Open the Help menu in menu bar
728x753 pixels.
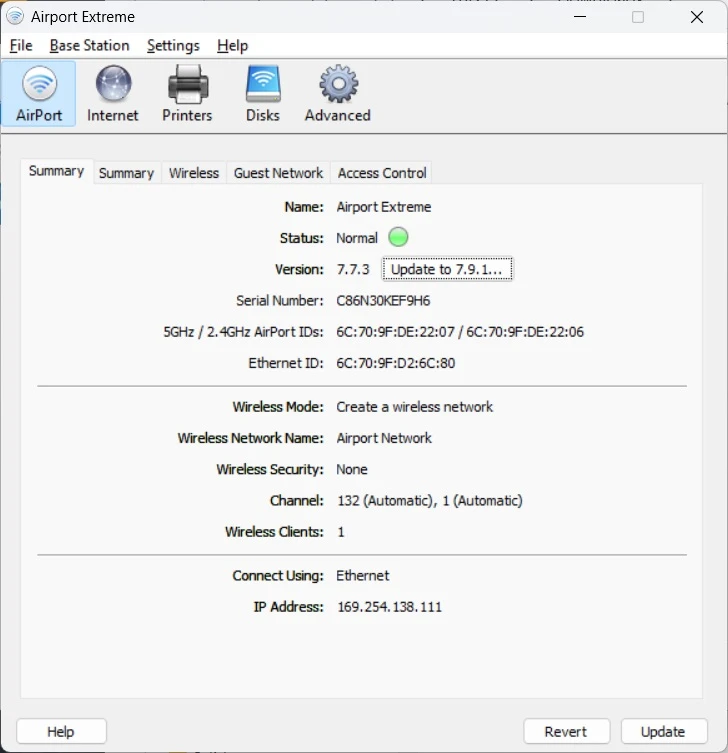232,46
